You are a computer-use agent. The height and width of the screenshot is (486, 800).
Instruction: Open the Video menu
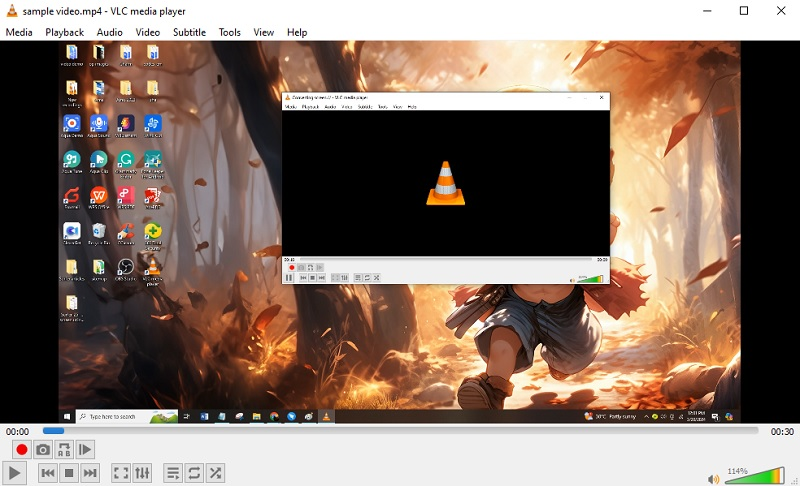147,32
